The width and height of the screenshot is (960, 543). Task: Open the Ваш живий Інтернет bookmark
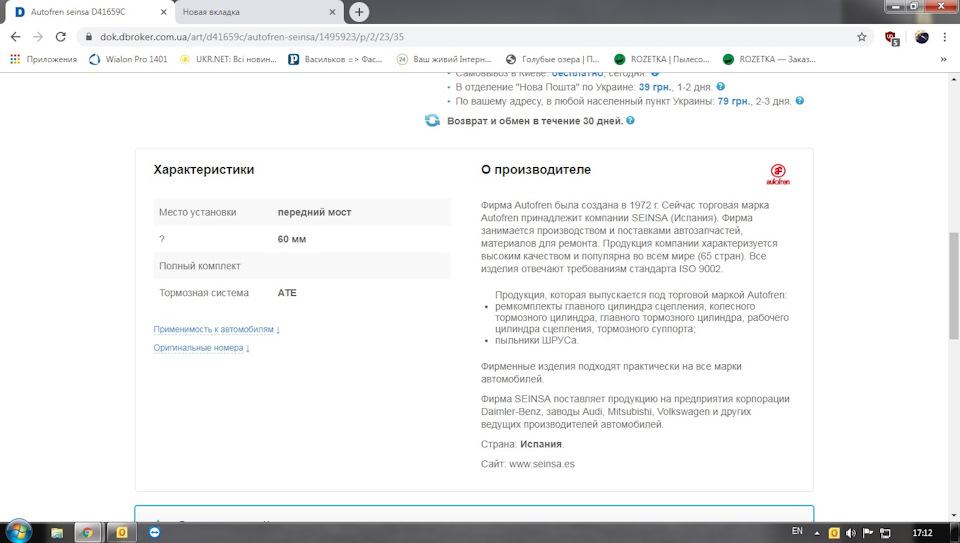coord(444,59)
